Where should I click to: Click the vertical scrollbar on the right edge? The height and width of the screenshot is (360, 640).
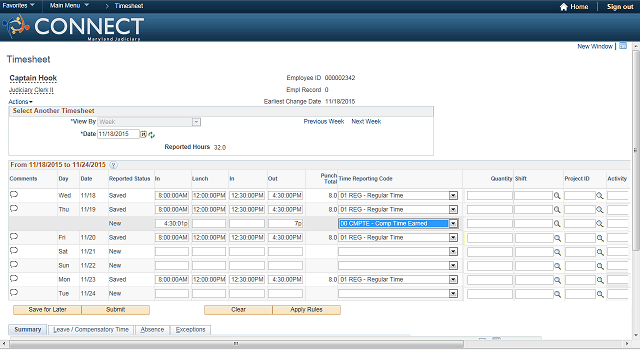point(636,150)
